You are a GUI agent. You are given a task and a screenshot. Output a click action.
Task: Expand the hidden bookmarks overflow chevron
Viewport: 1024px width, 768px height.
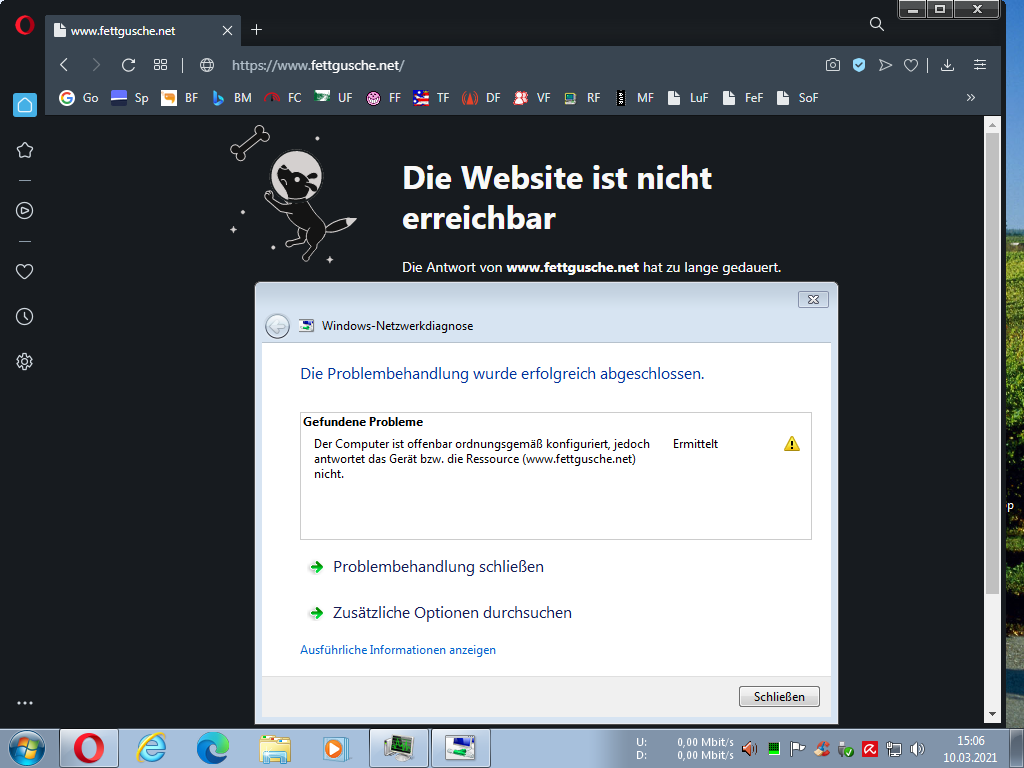tap(970, 98)
